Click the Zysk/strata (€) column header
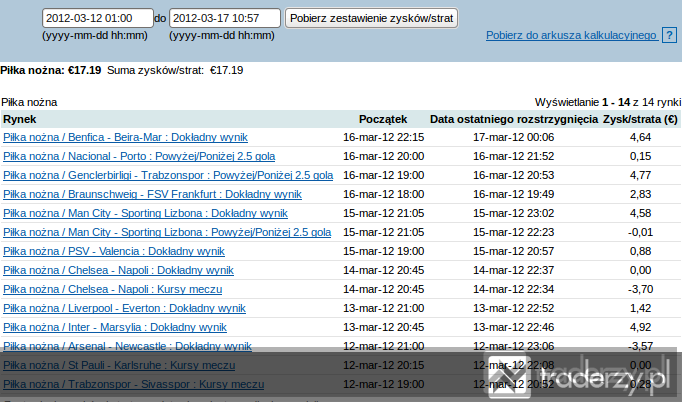Screen dimensions: 682x402 click(640, 119)
